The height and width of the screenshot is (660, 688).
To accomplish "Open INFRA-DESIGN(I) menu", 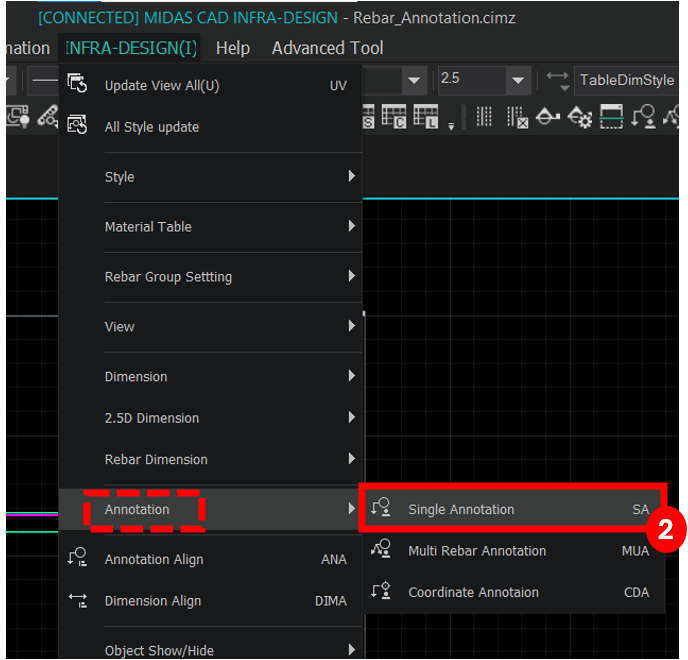I will [131, 48].
